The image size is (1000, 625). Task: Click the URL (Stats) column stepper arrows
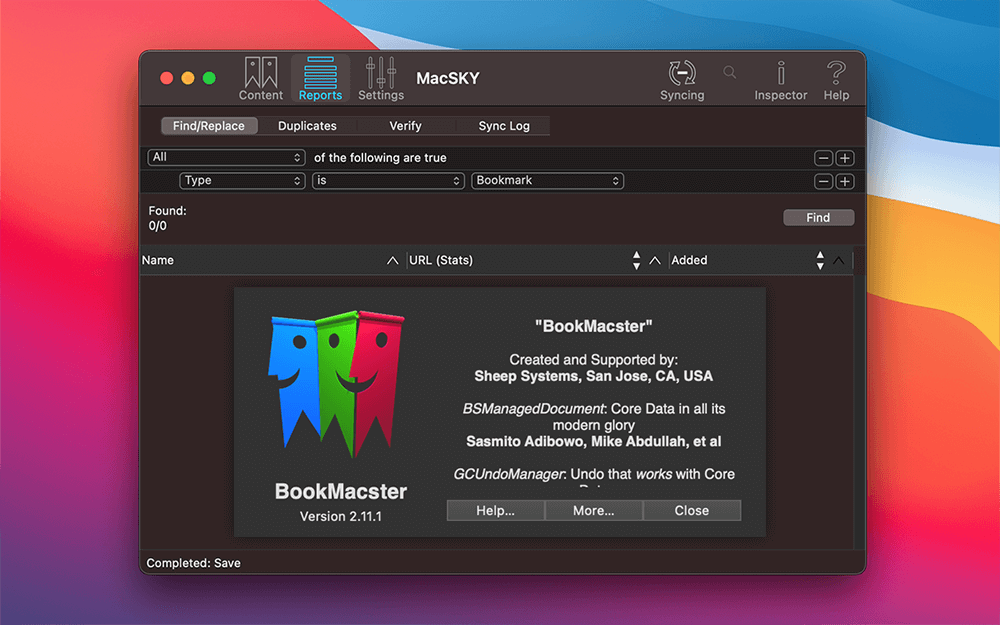tap(636, 260)
